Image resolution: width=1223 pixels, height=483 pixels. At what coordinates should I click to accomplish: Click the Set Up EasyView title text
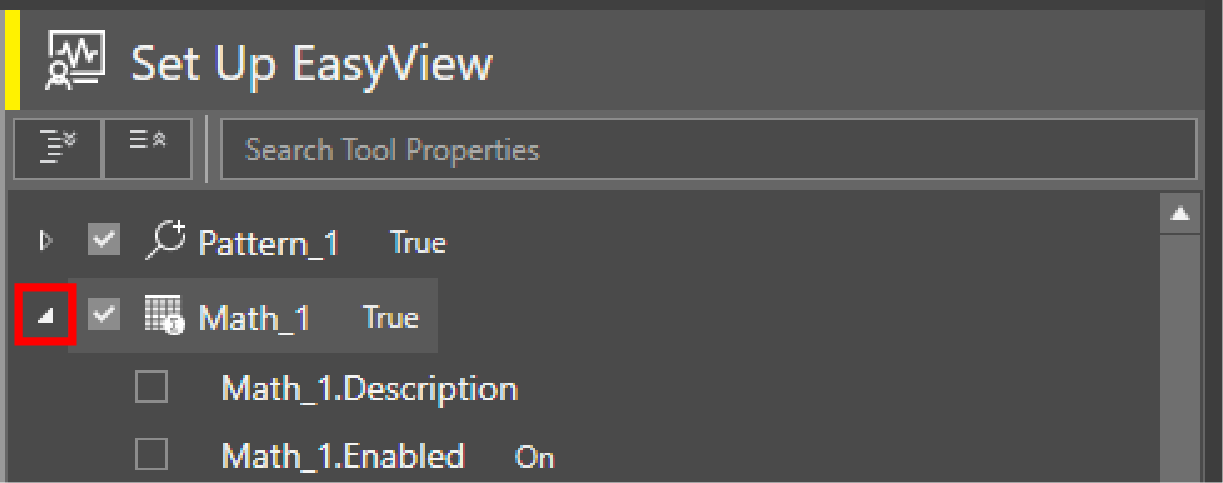(x=312, y=65)
